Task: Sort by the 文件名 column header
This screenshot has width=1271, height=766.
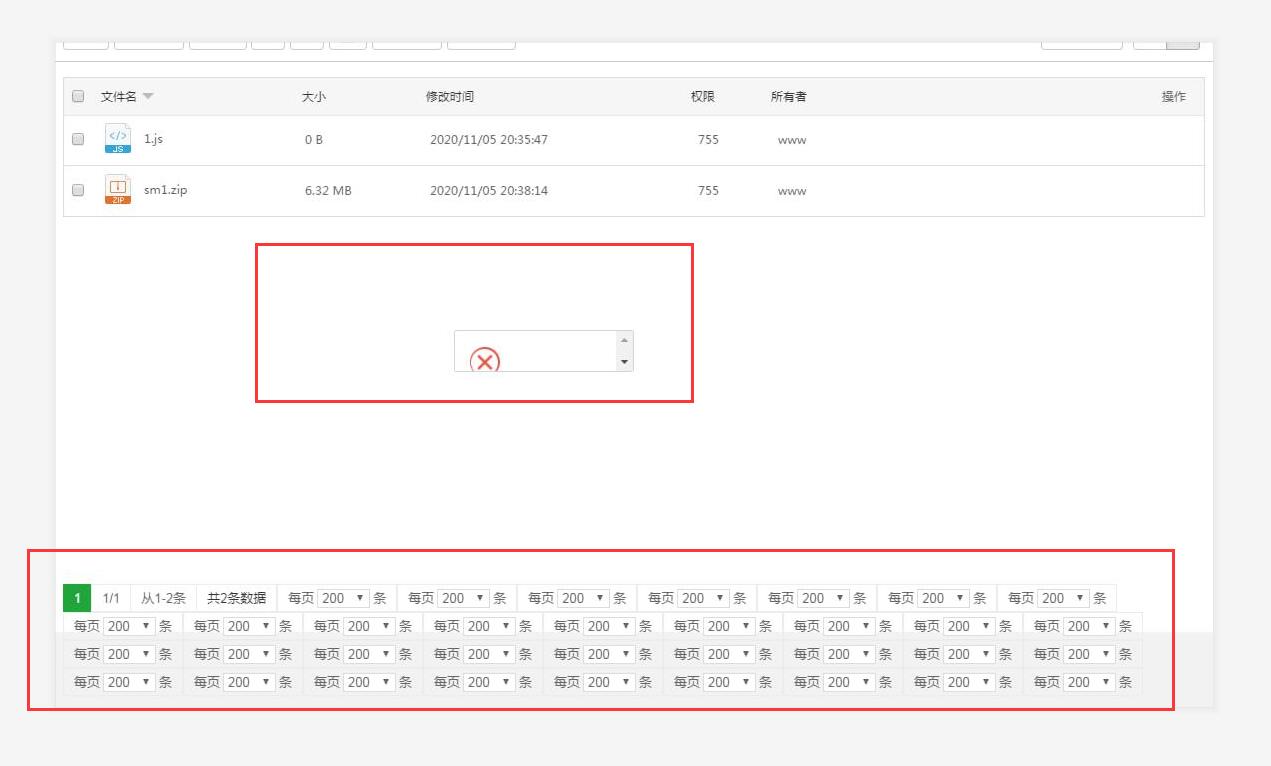Action: (119, 97)
